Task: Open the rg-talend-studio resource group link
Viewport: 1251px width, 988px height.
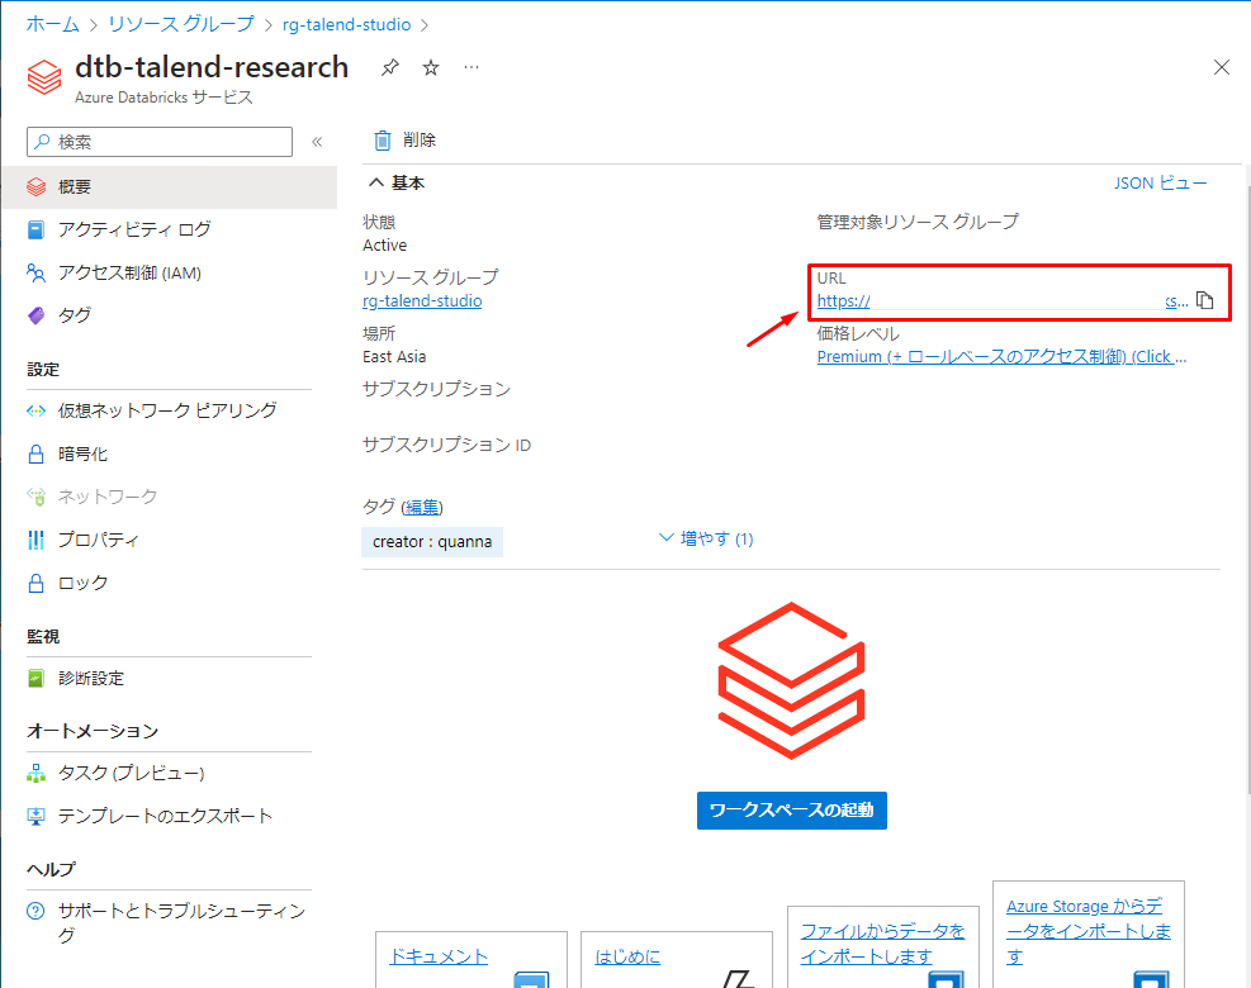Action: [x=422, y=300]
